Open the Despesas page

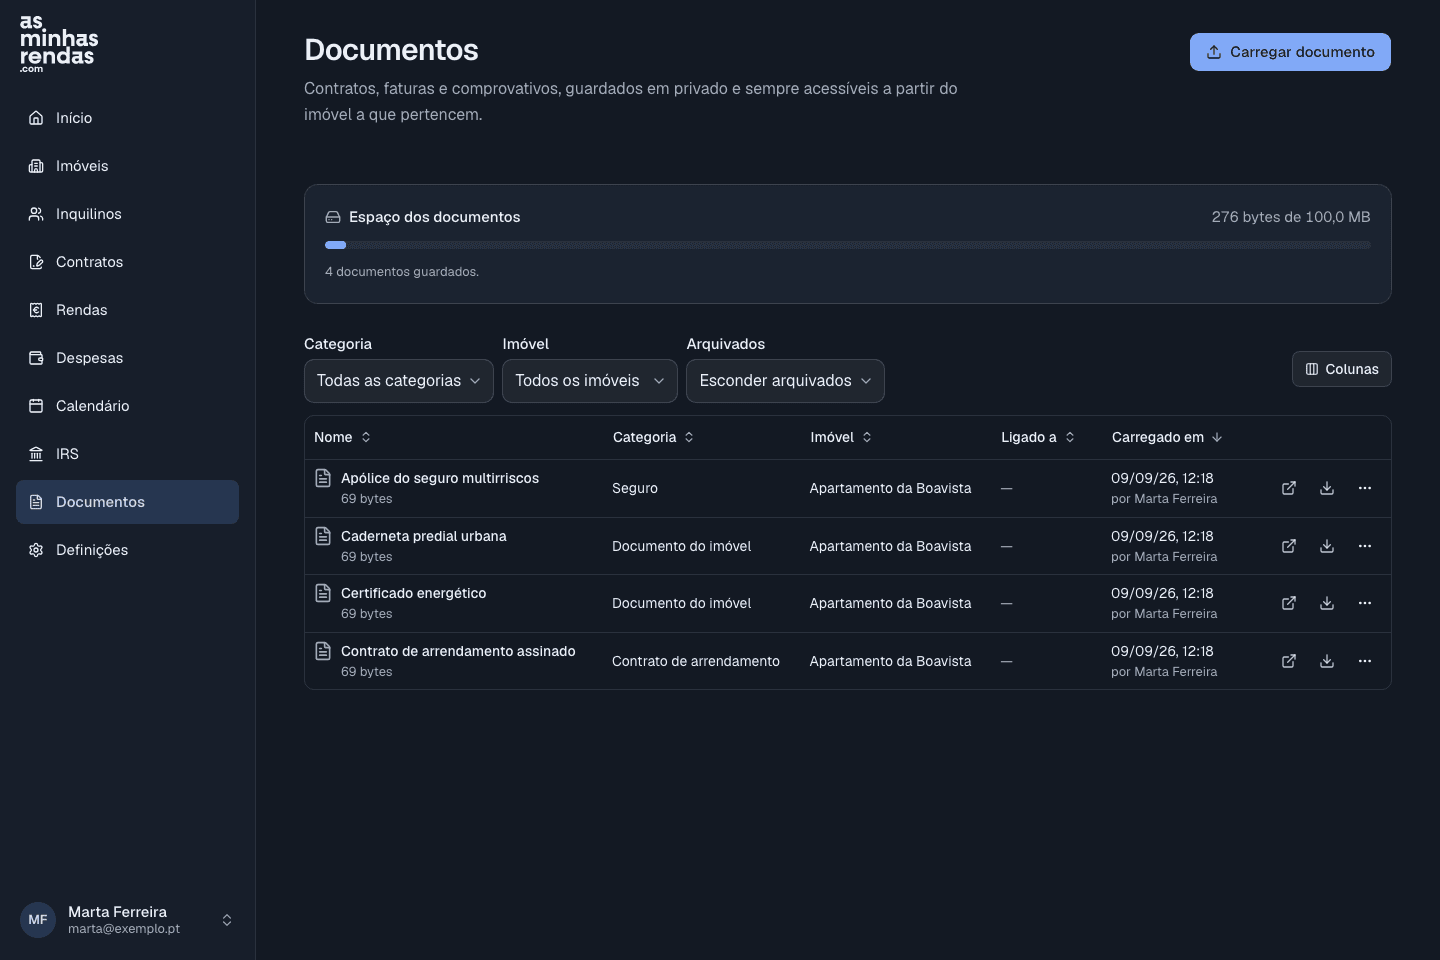tap(127, 358)
